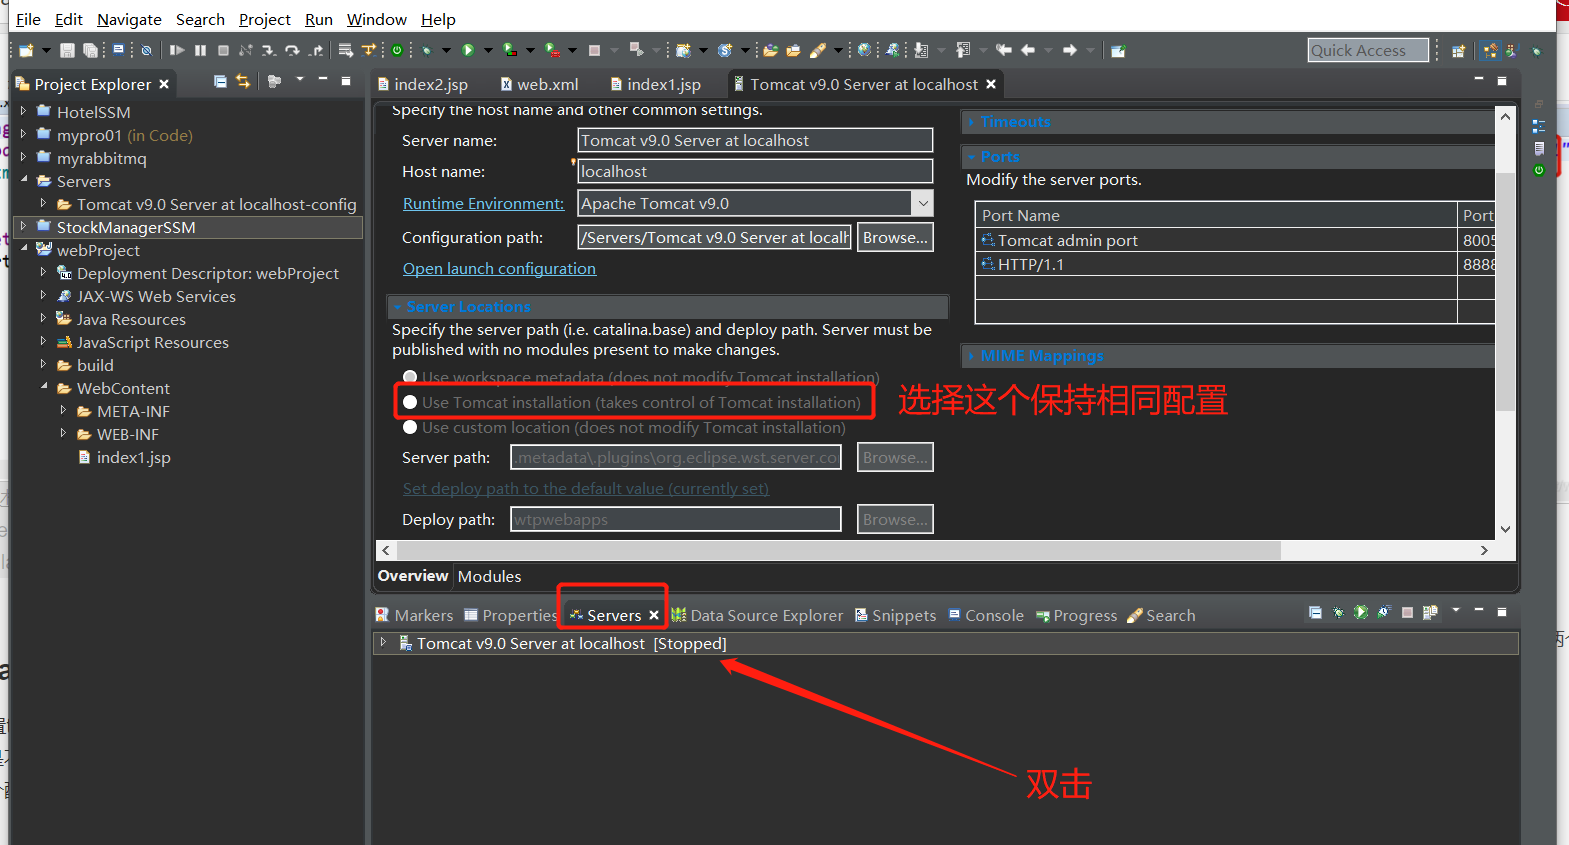1569x845 pixels.
Task: Select the HTTP/1.1 port row
Action: click(x=1235, y=264)
